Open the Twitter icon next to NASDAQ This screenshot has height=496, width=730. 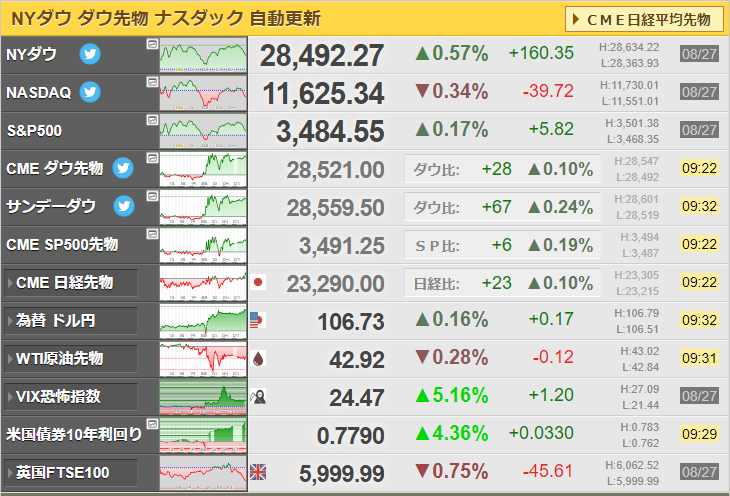click(90, 92)
